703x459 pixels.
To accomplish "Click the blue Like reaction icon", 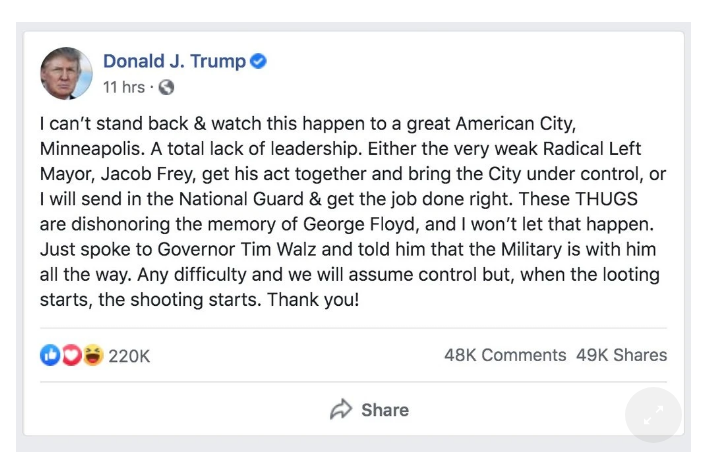I will [50, 355].
